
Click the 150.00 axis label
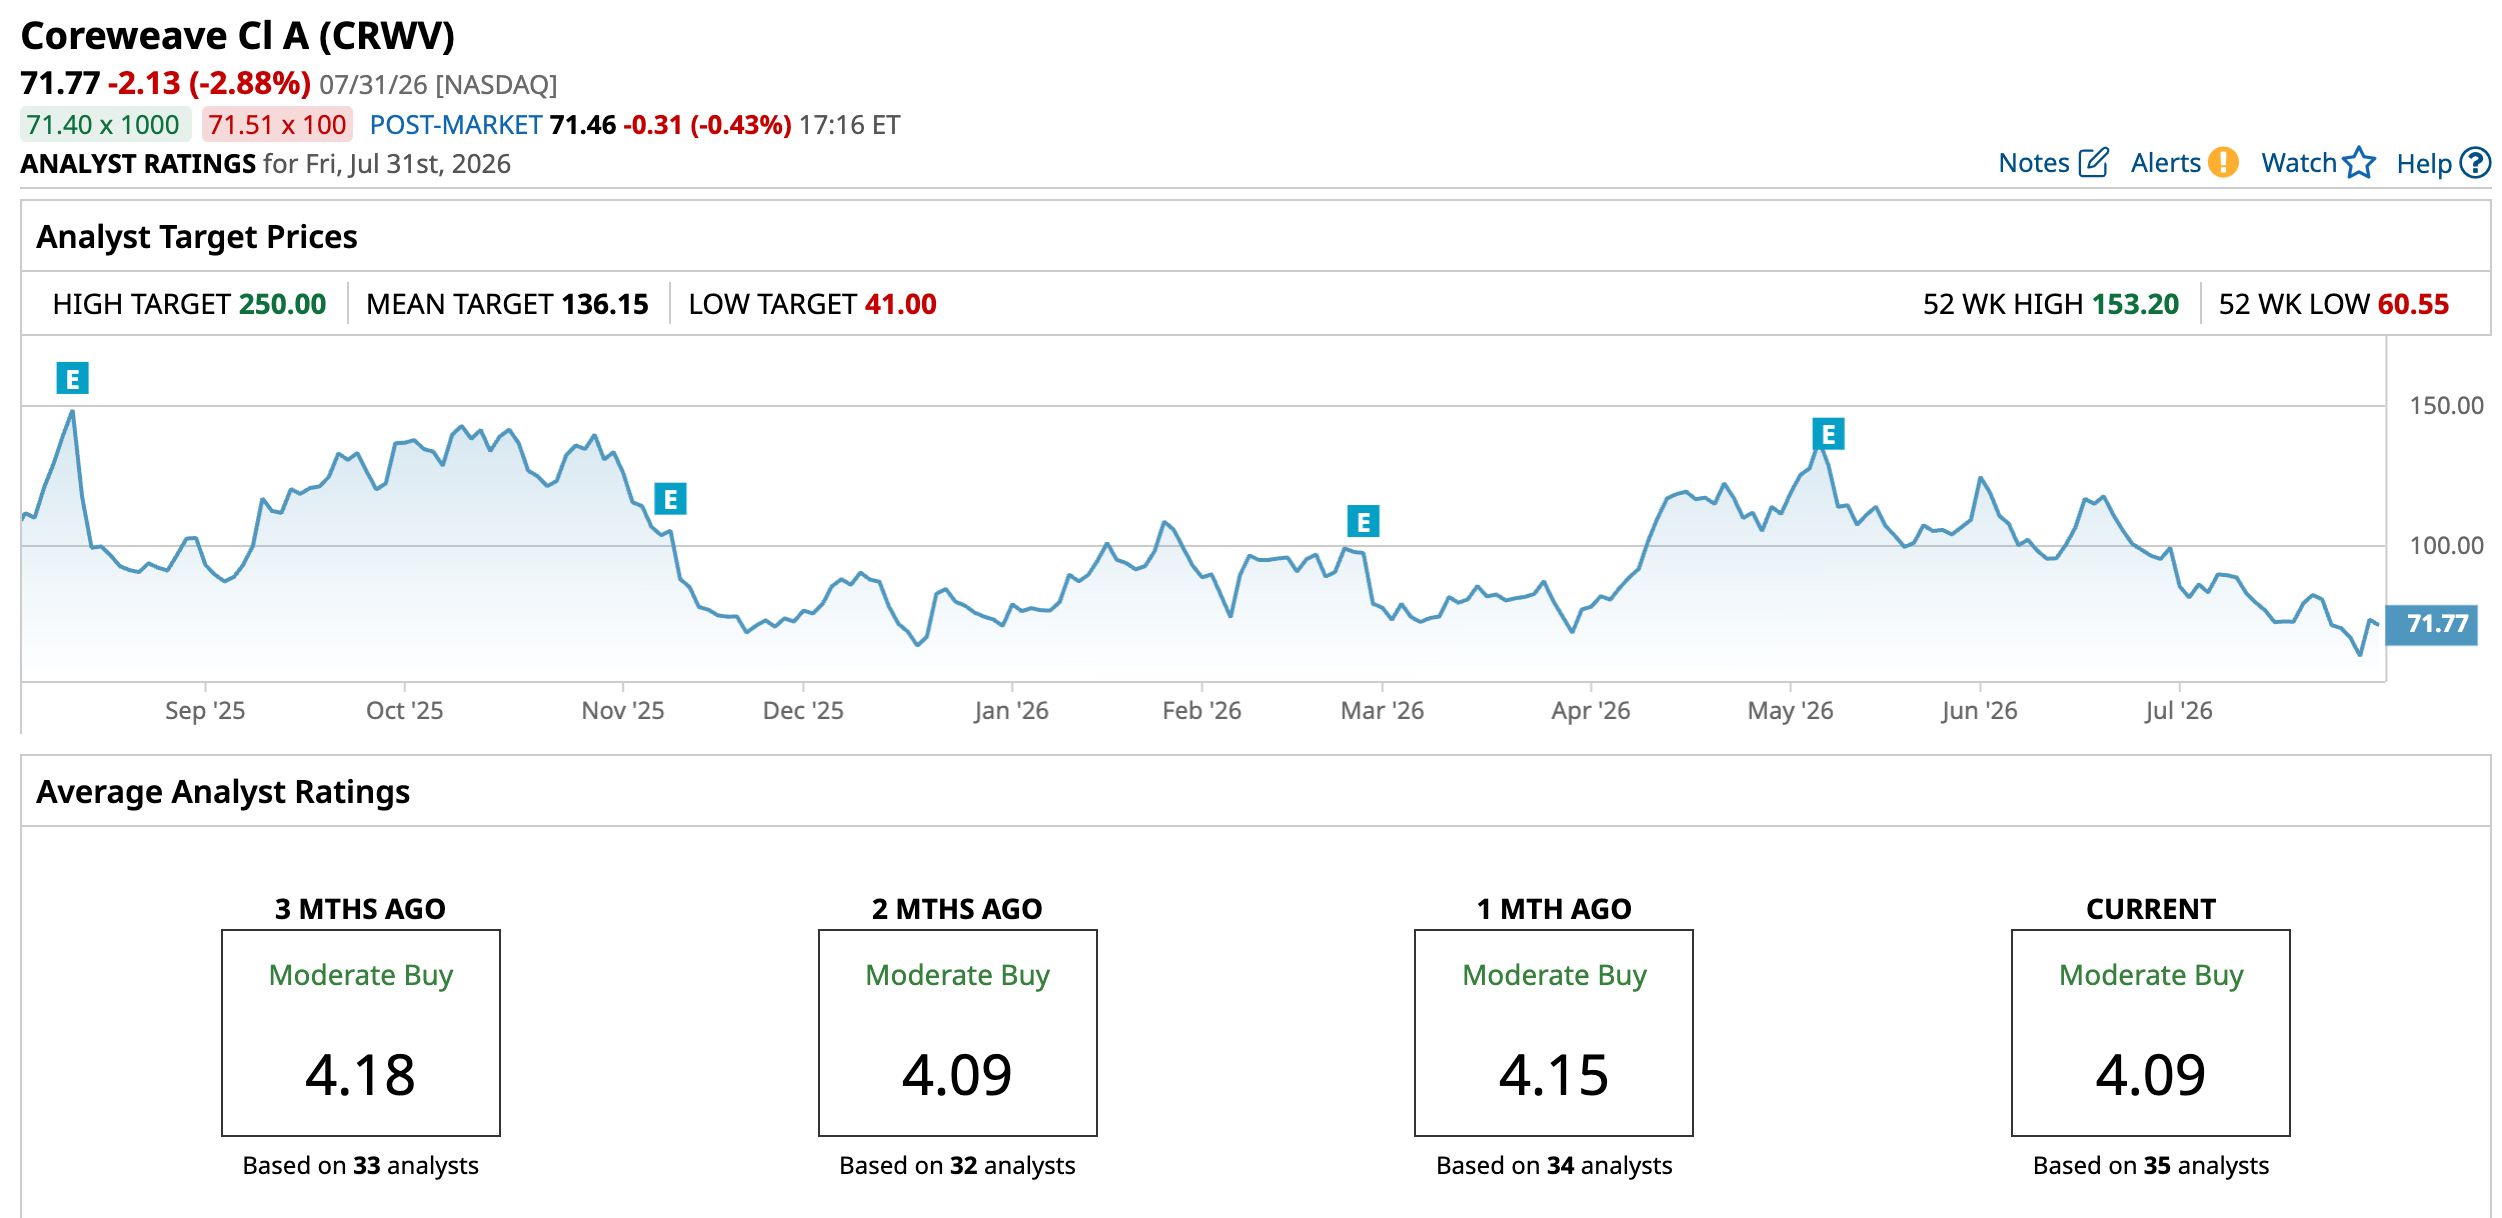(x=2446, y=406)
